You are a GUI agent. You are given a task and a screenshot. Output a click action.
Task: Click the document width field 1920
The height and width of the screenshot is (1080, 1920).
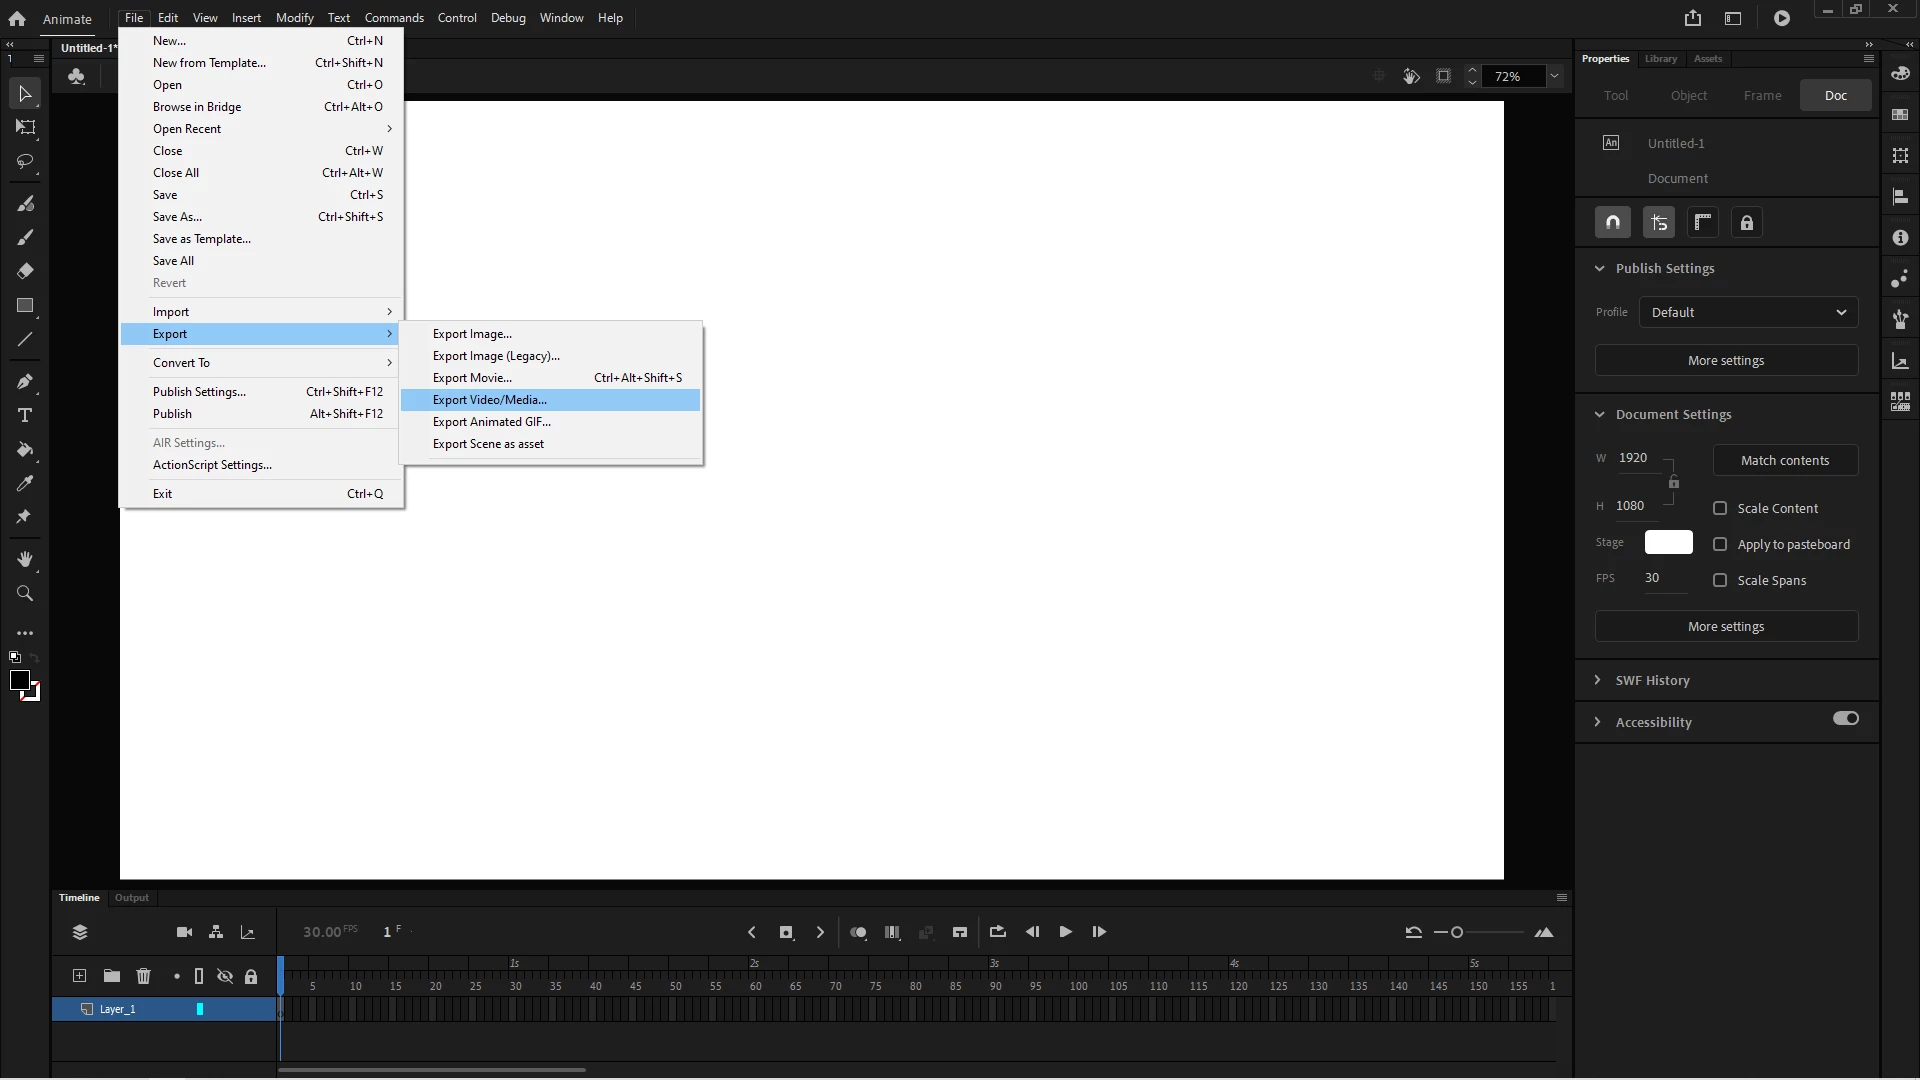pyautogui.click(x=1634, y=458)
